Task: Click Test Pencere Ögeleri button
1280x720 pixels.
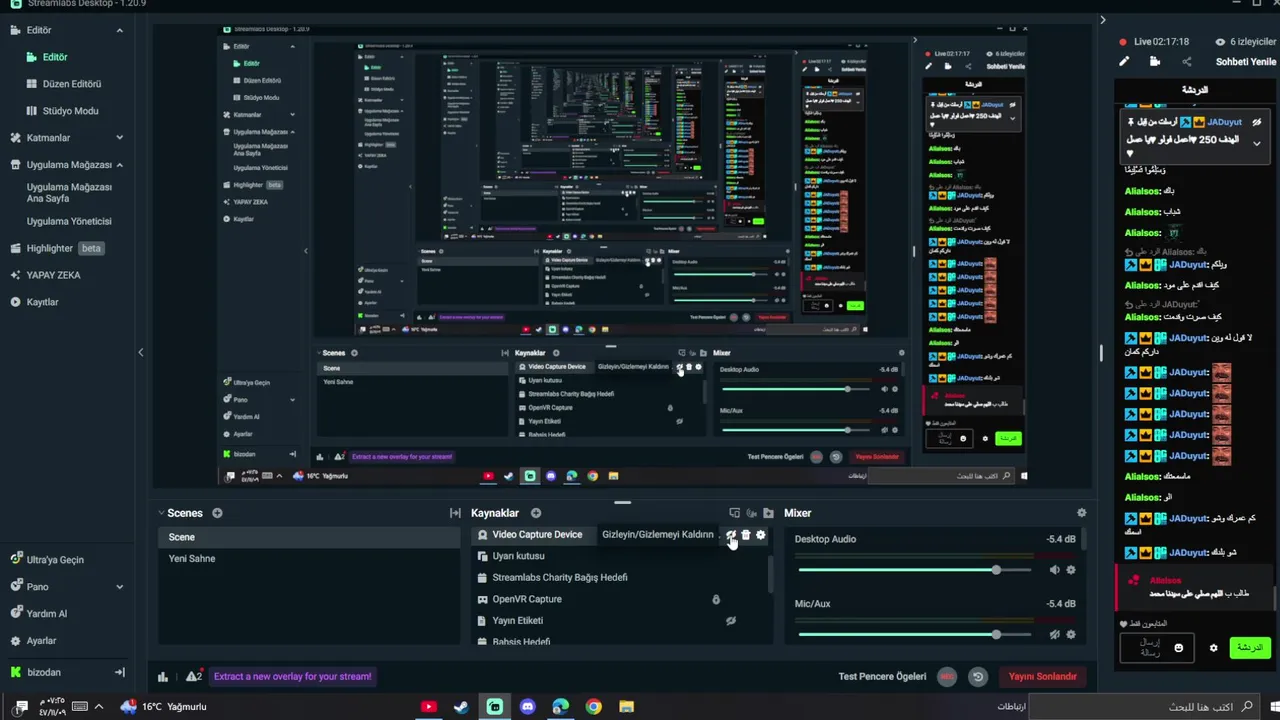Action: tap(882, 677)
